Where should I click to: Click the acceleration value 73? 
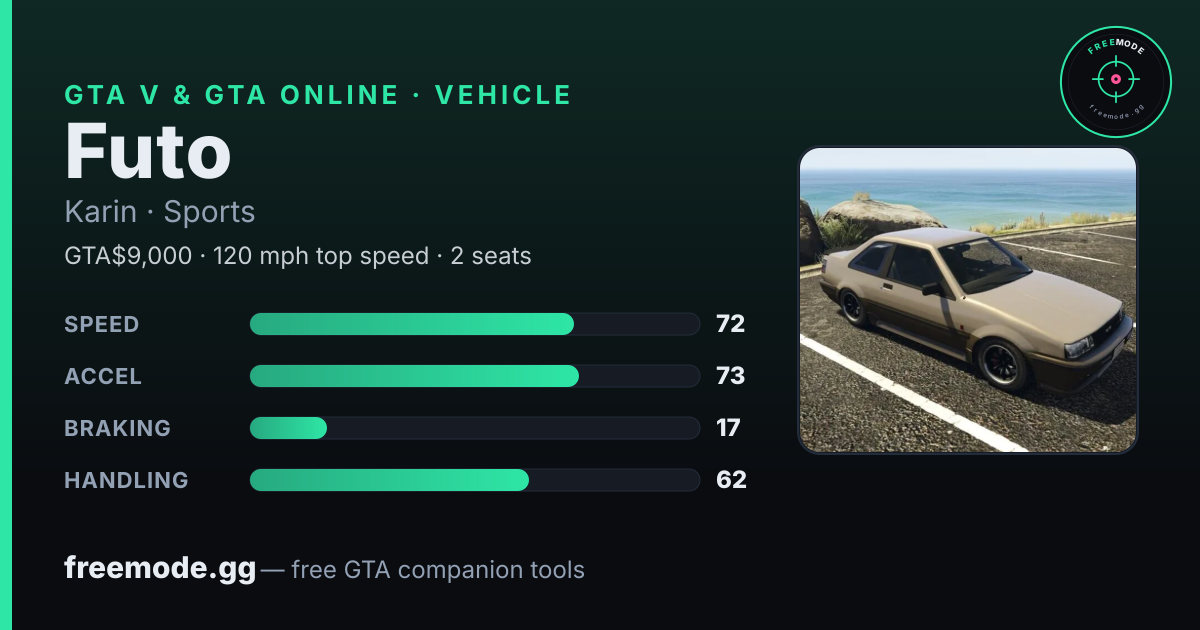click(x=731, y=376)
